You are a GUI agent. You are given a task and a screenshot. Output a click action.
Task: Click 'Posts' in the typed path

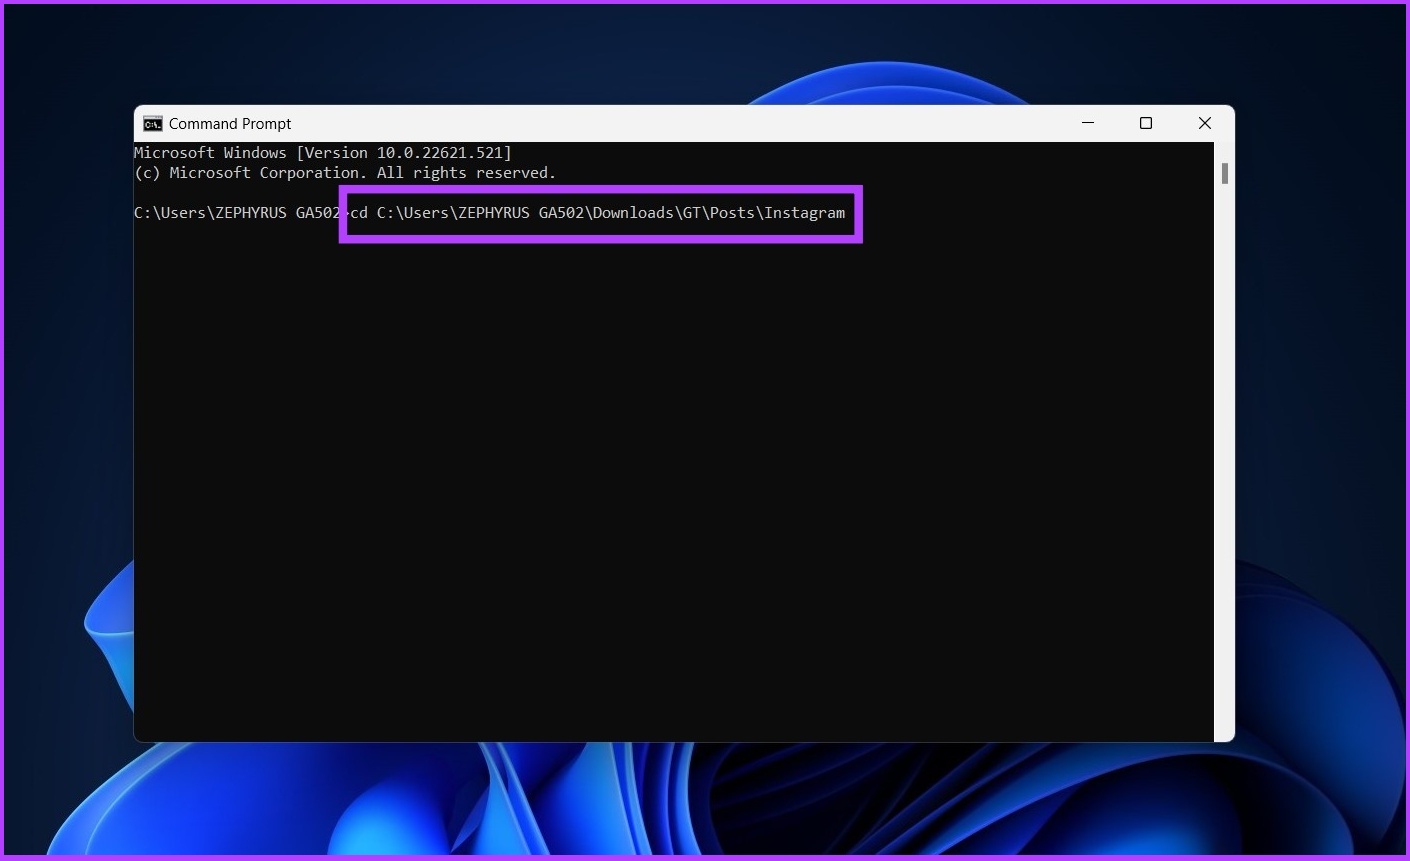tap(733, 213)
